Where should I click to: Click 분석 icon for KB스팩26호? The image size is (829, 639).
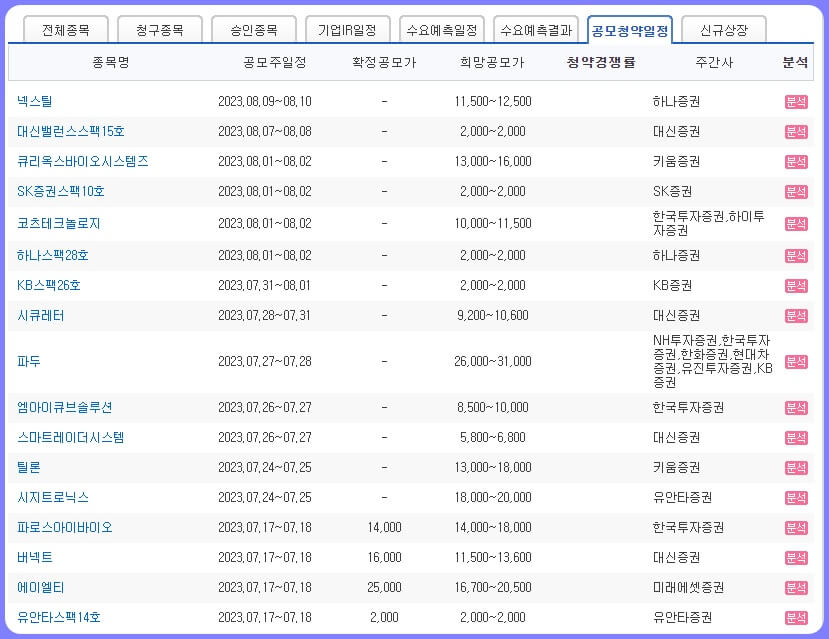pos(796,286)
